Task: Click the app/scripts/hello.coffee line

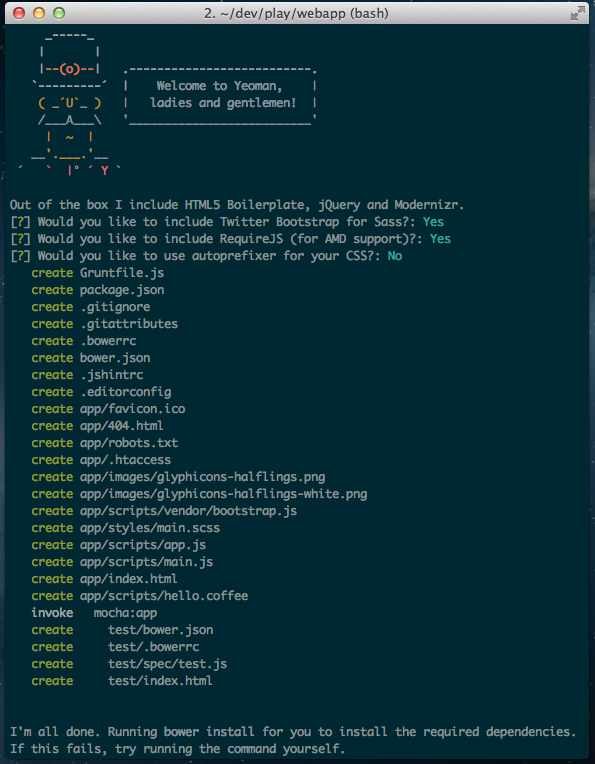Action: tap(140, 596)
